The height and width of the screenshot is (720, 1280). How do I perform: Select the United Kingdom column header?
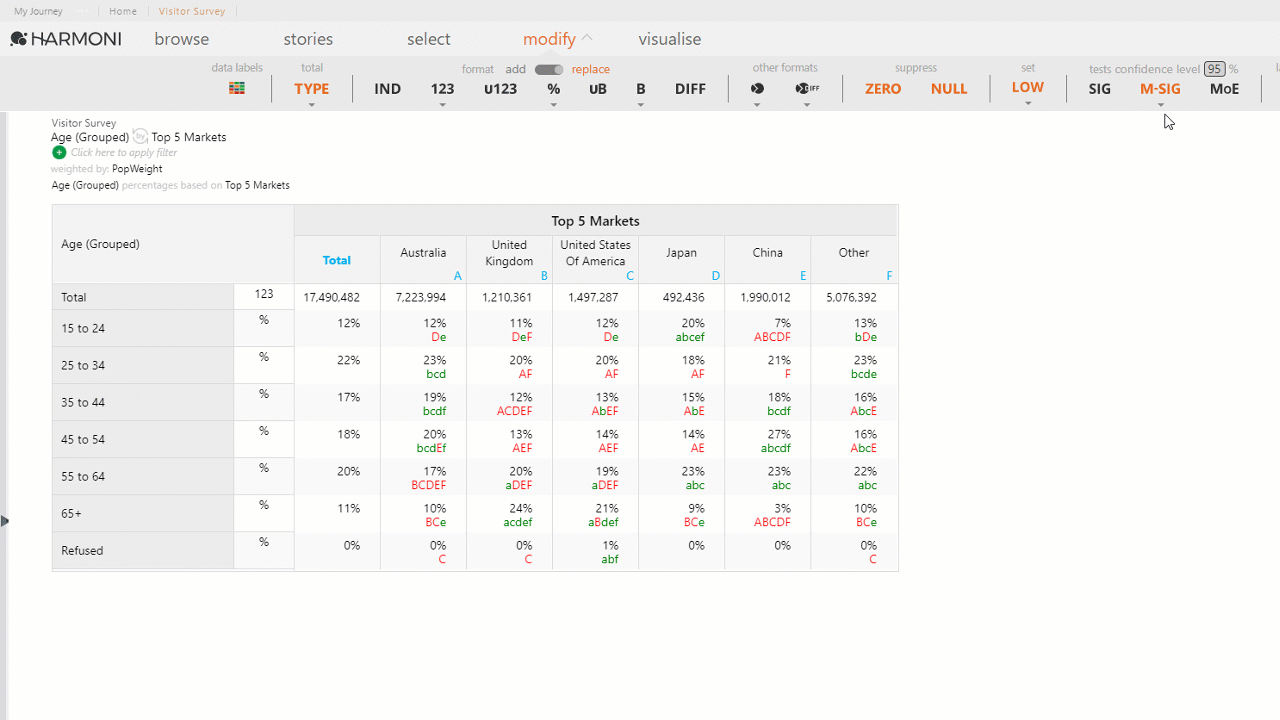pyautogui.click(x=509, y=260)
